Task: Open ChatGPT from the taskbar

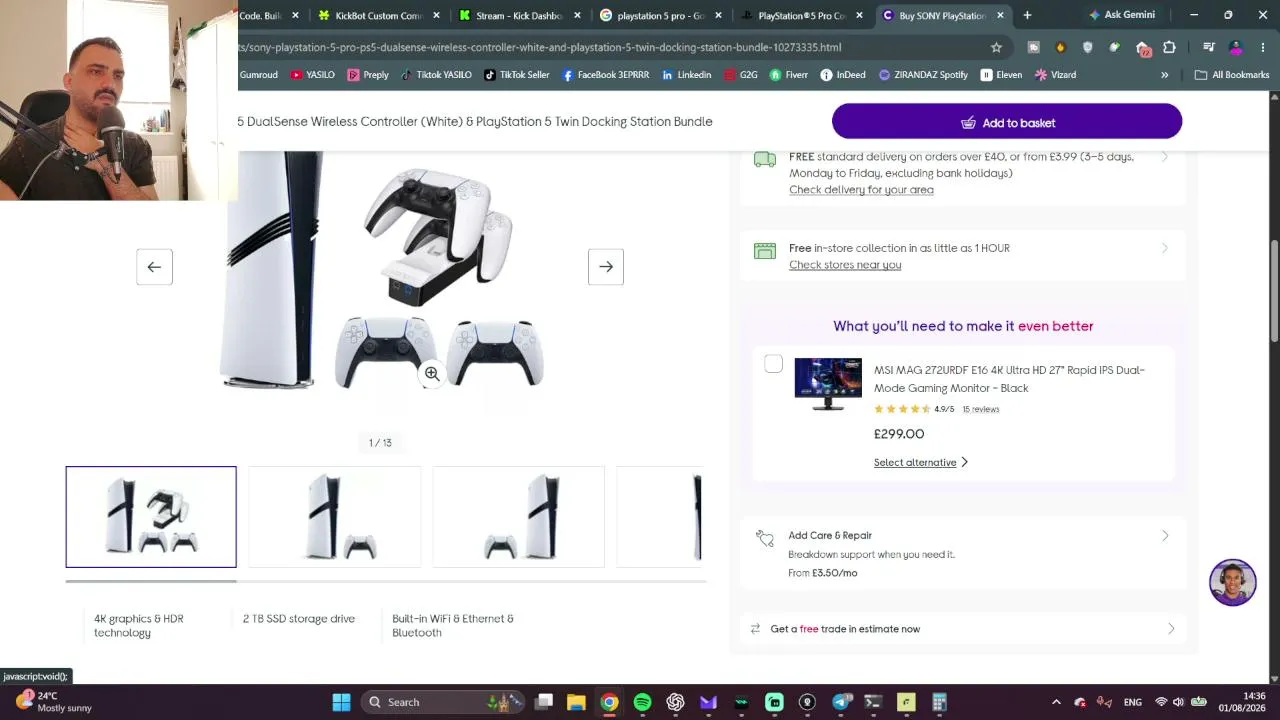Action: 675,702
